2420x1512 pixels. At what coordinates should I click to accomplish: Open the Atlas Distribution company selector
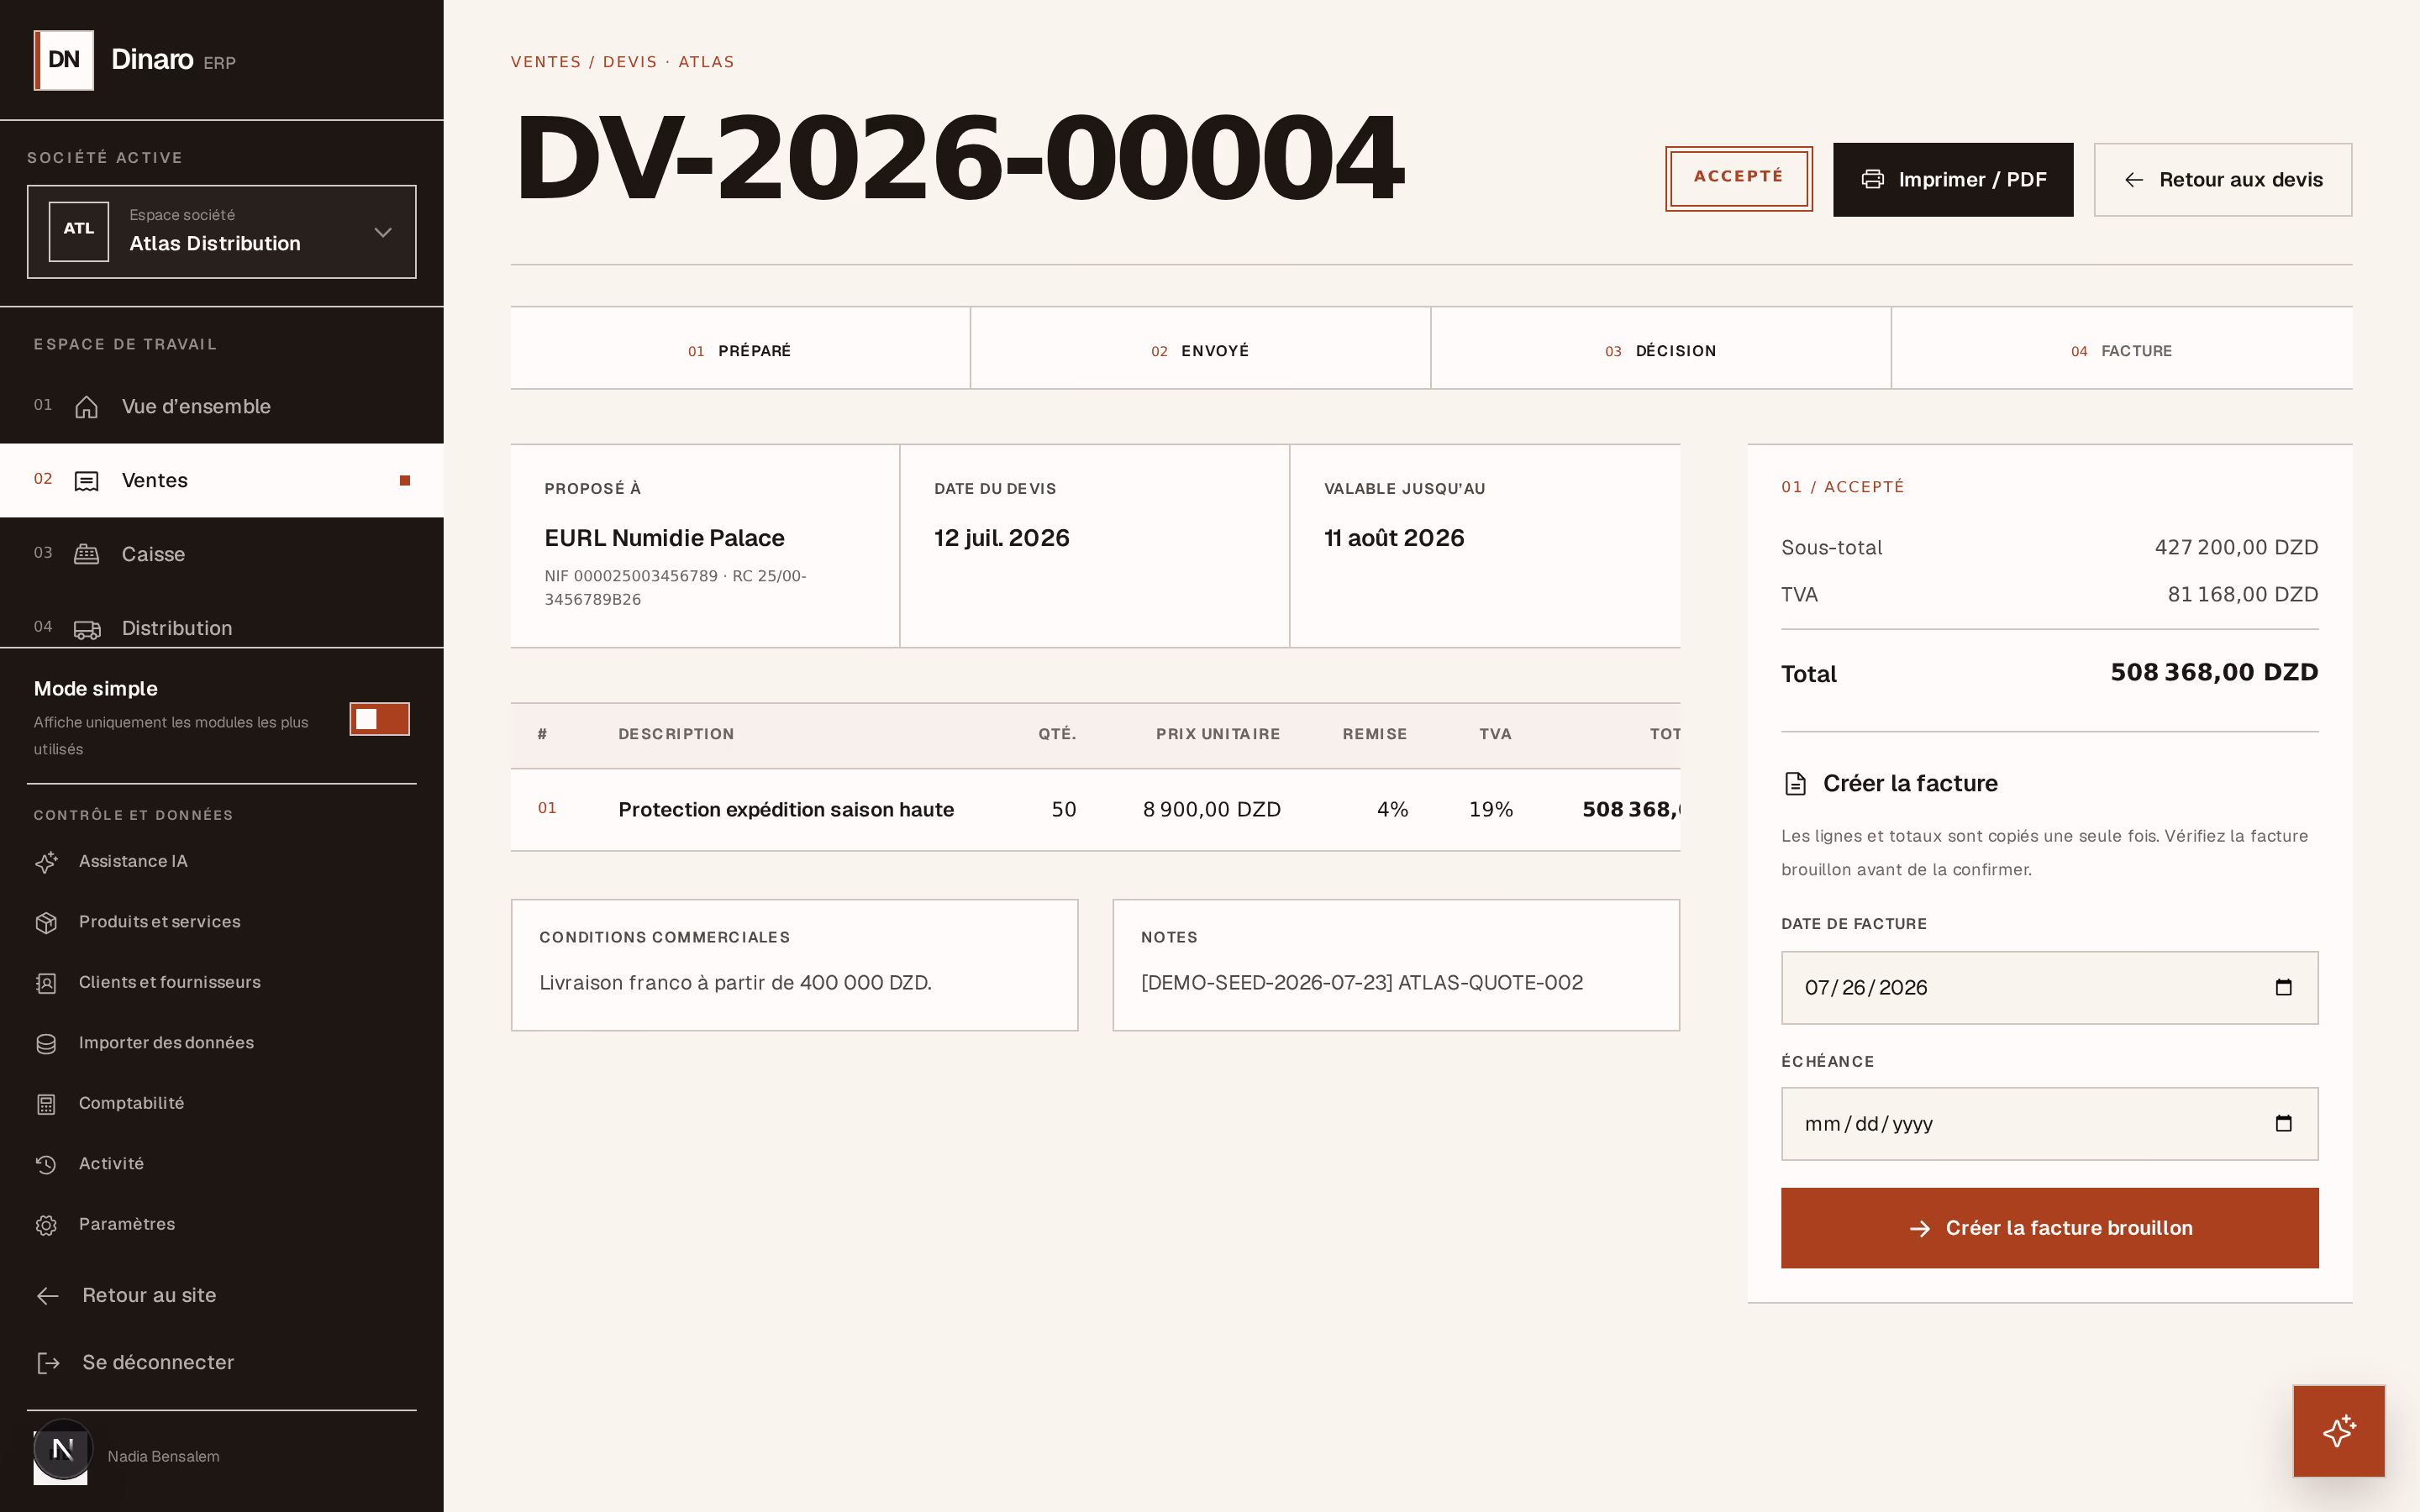point(221,232)
